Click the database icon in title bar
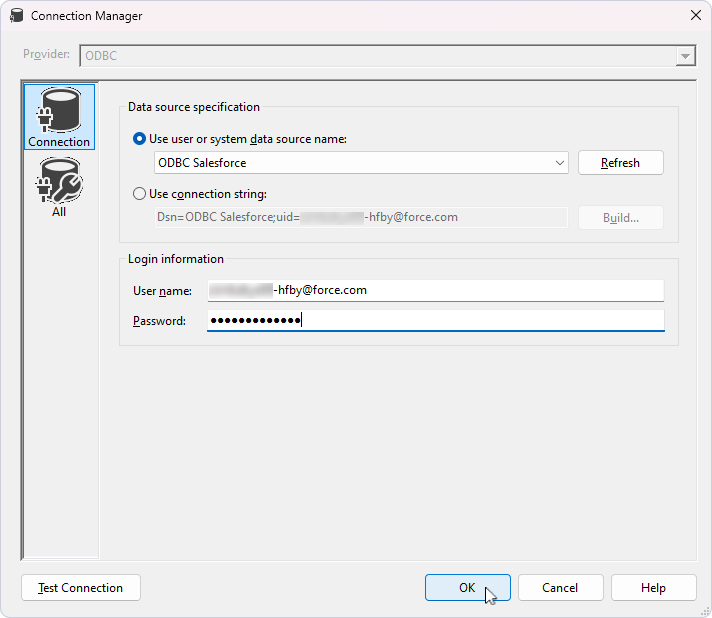 click(16, 15)
